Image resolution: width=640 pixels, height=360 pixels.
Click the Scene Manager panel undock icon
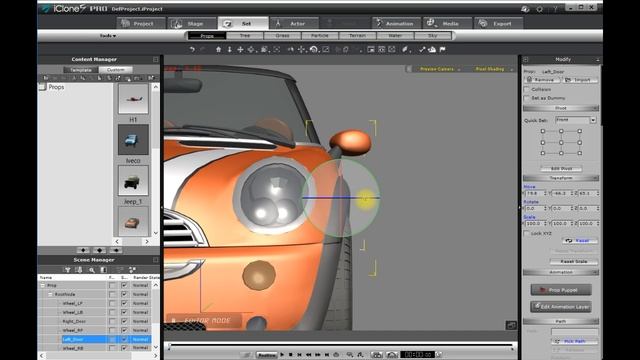click(x=156, y=260)
